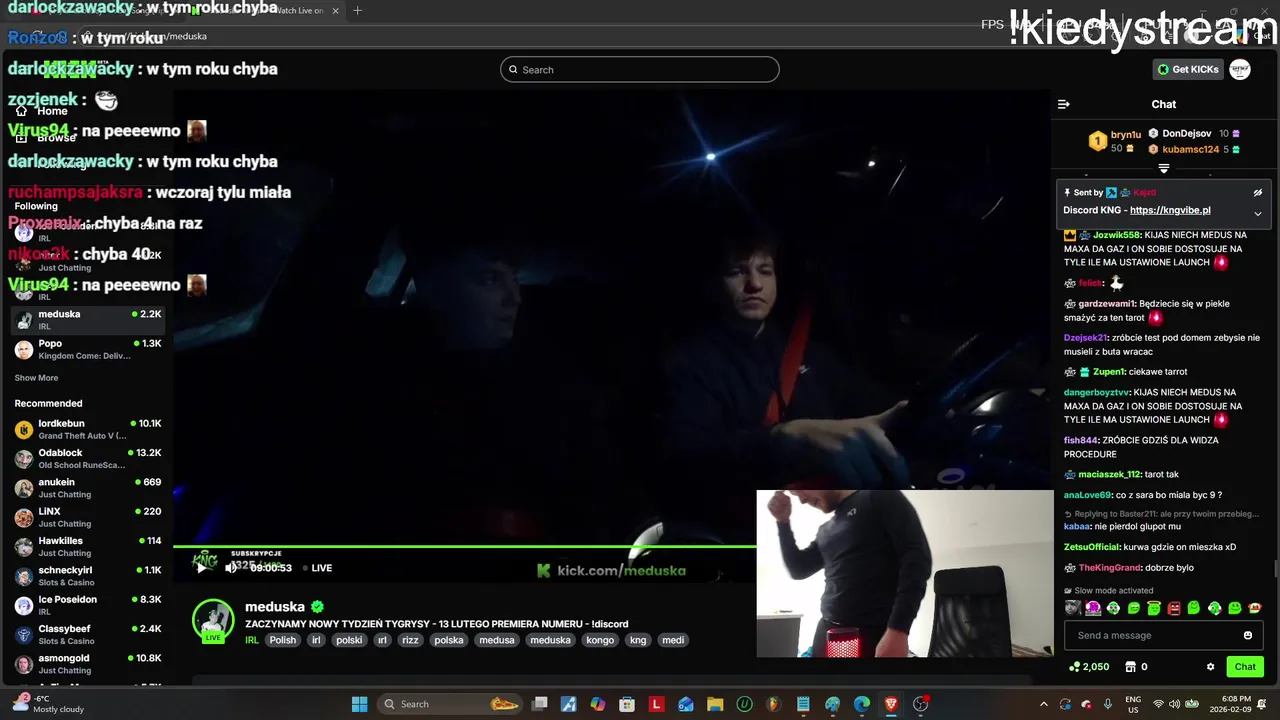
Task: Open Jozwik558's chat username
Action: tap(1116, 235)
